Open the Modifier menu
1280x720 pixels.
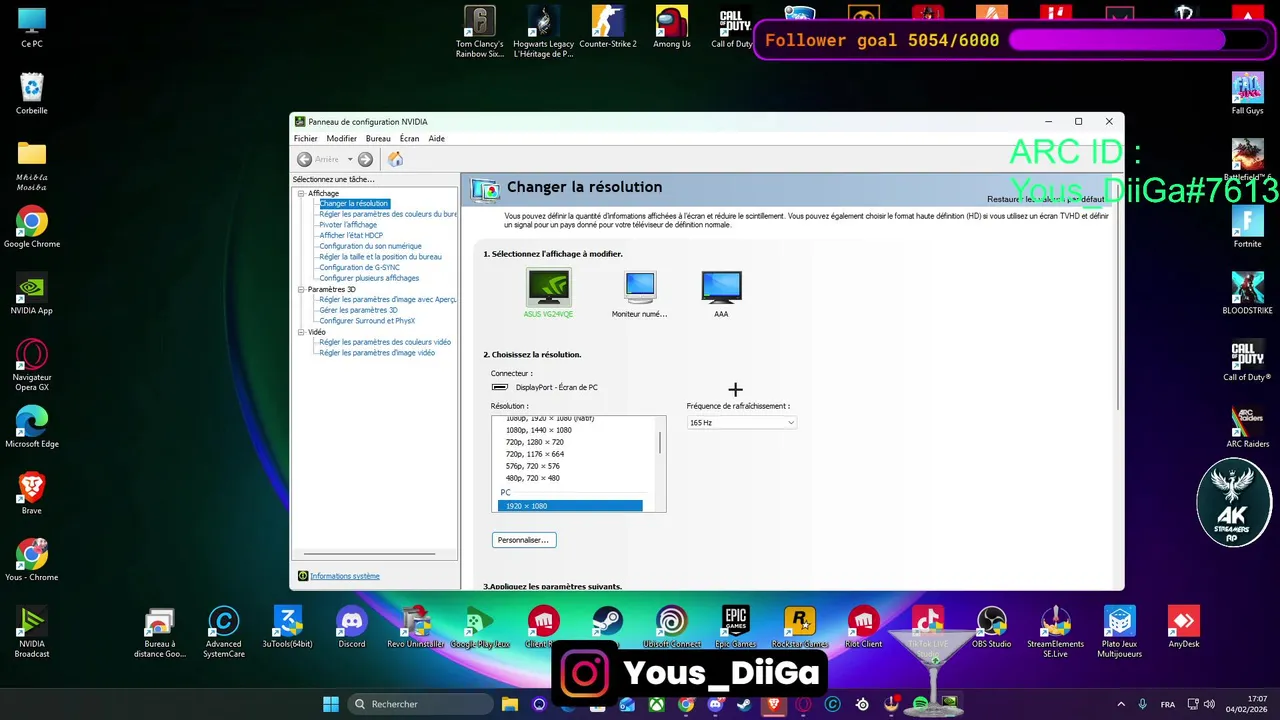tap(341, 138)
